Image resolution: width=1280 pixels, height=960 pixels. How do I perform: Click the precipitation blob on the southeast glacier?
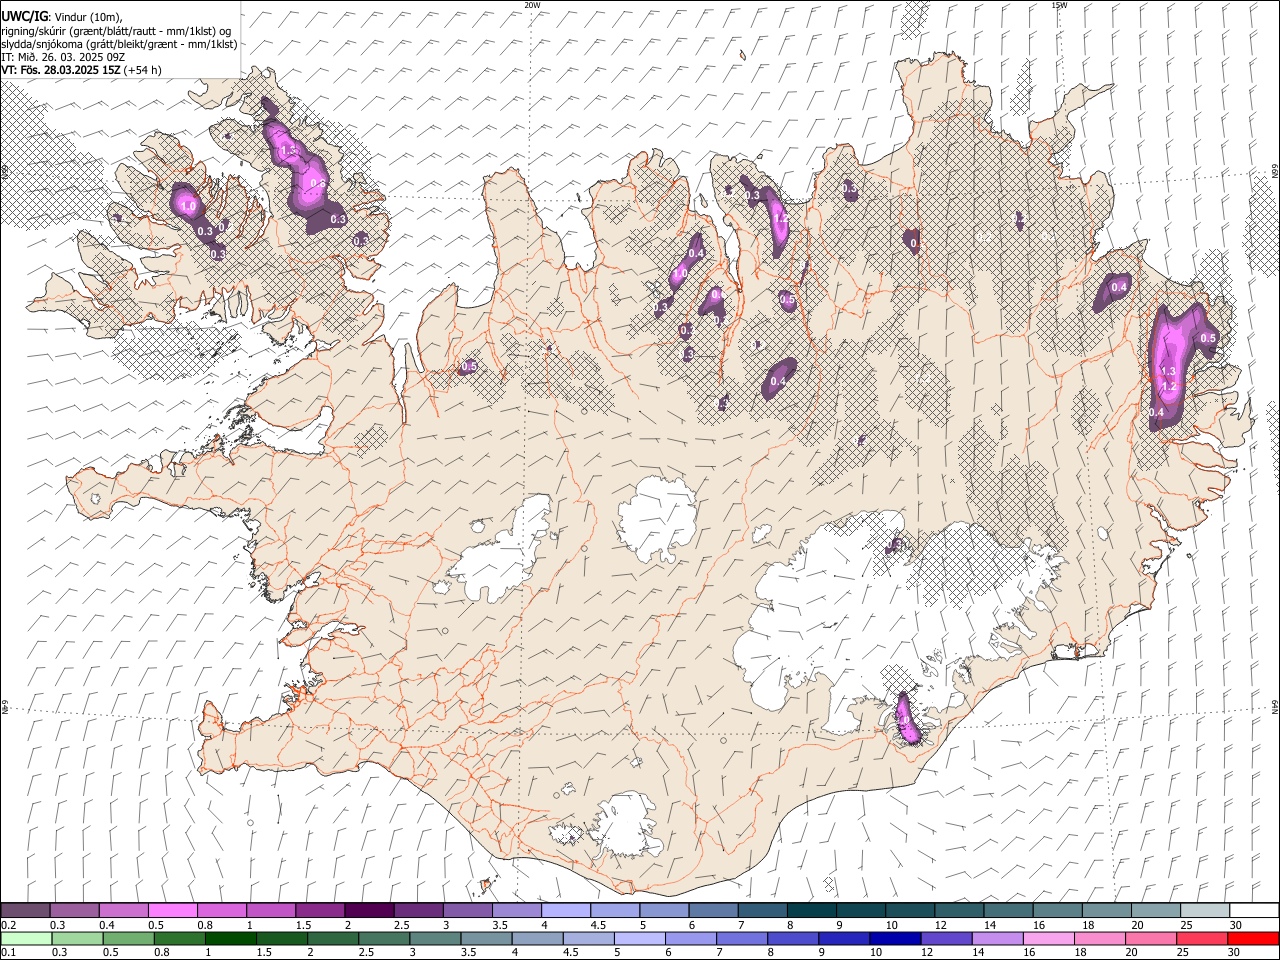[x=906, y=718]
